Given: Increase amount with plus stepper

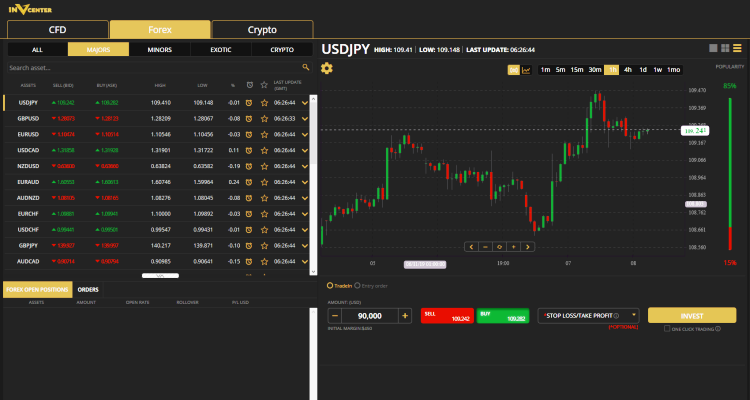Looking at the screenshot, I should tap(405, 316).
